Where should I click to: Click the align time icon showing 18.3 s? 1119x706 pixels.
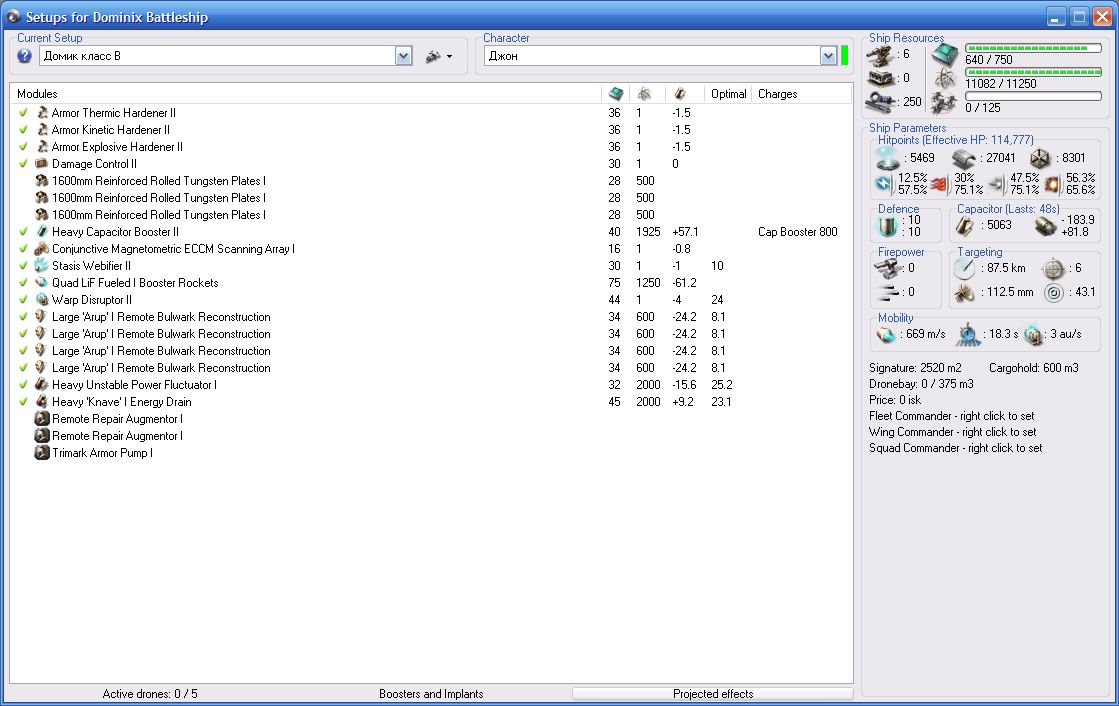(x=968, y=334)
